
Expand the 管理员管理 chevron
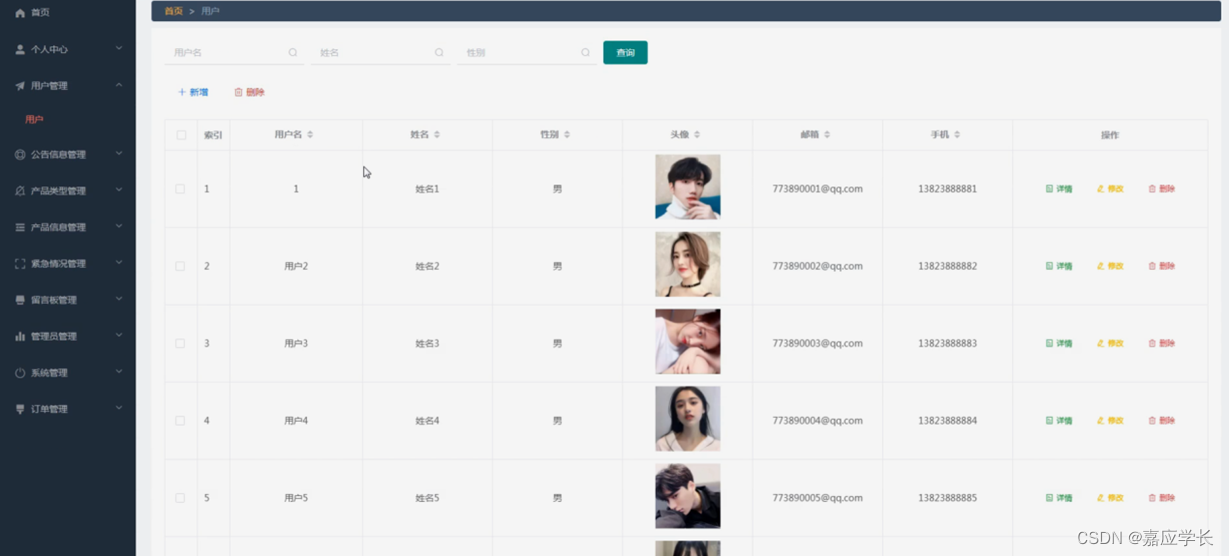119,336
